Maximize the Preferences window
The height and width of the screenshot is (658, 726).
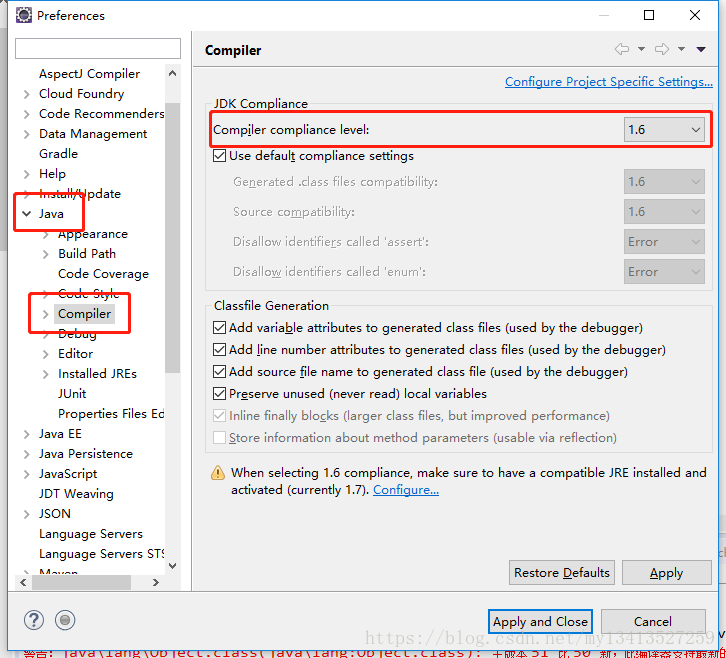pos(649,15)
